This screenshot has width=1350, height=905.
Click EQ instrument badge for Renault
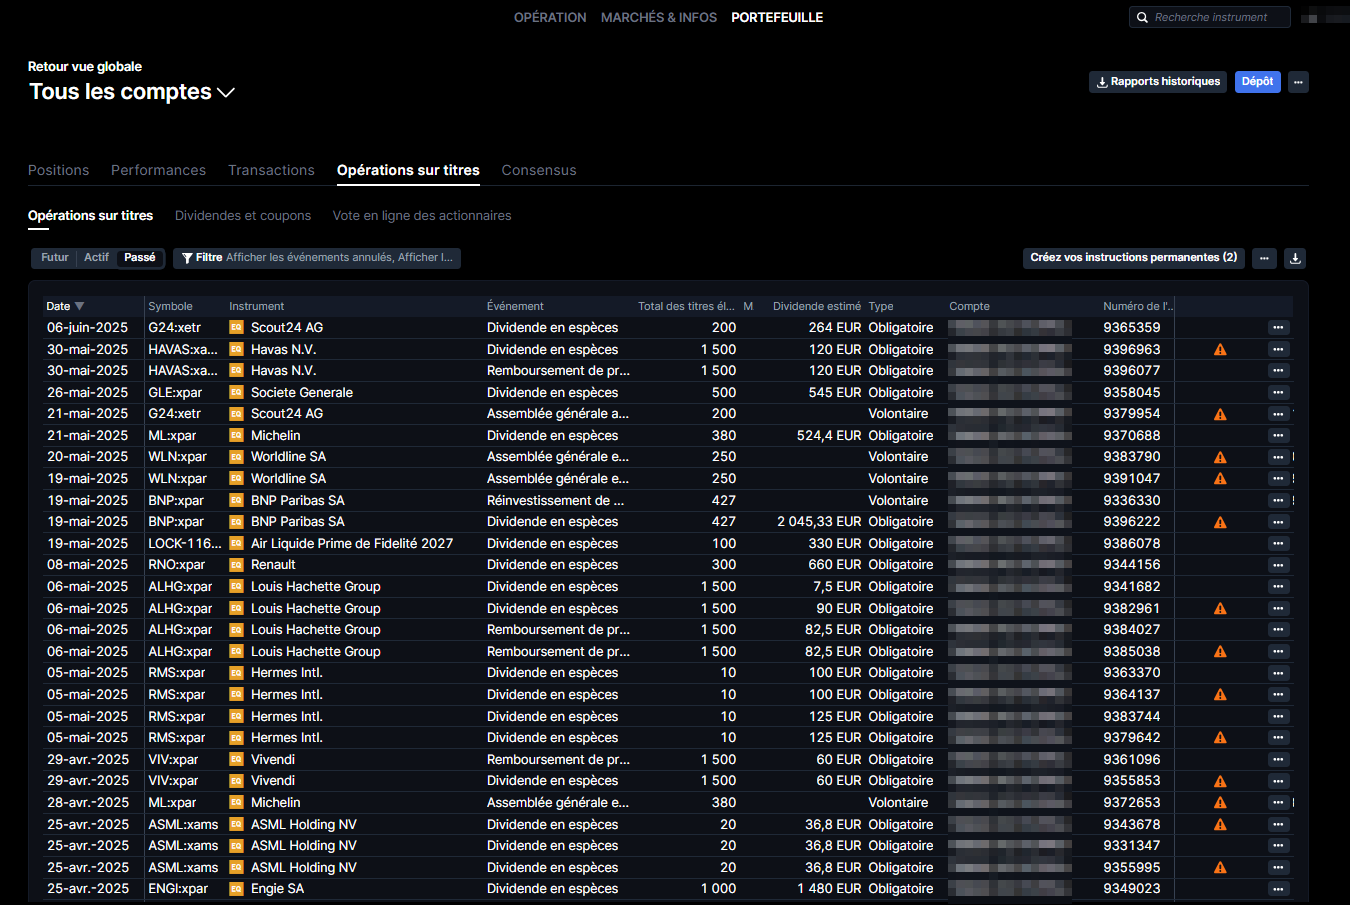point(236,565)
